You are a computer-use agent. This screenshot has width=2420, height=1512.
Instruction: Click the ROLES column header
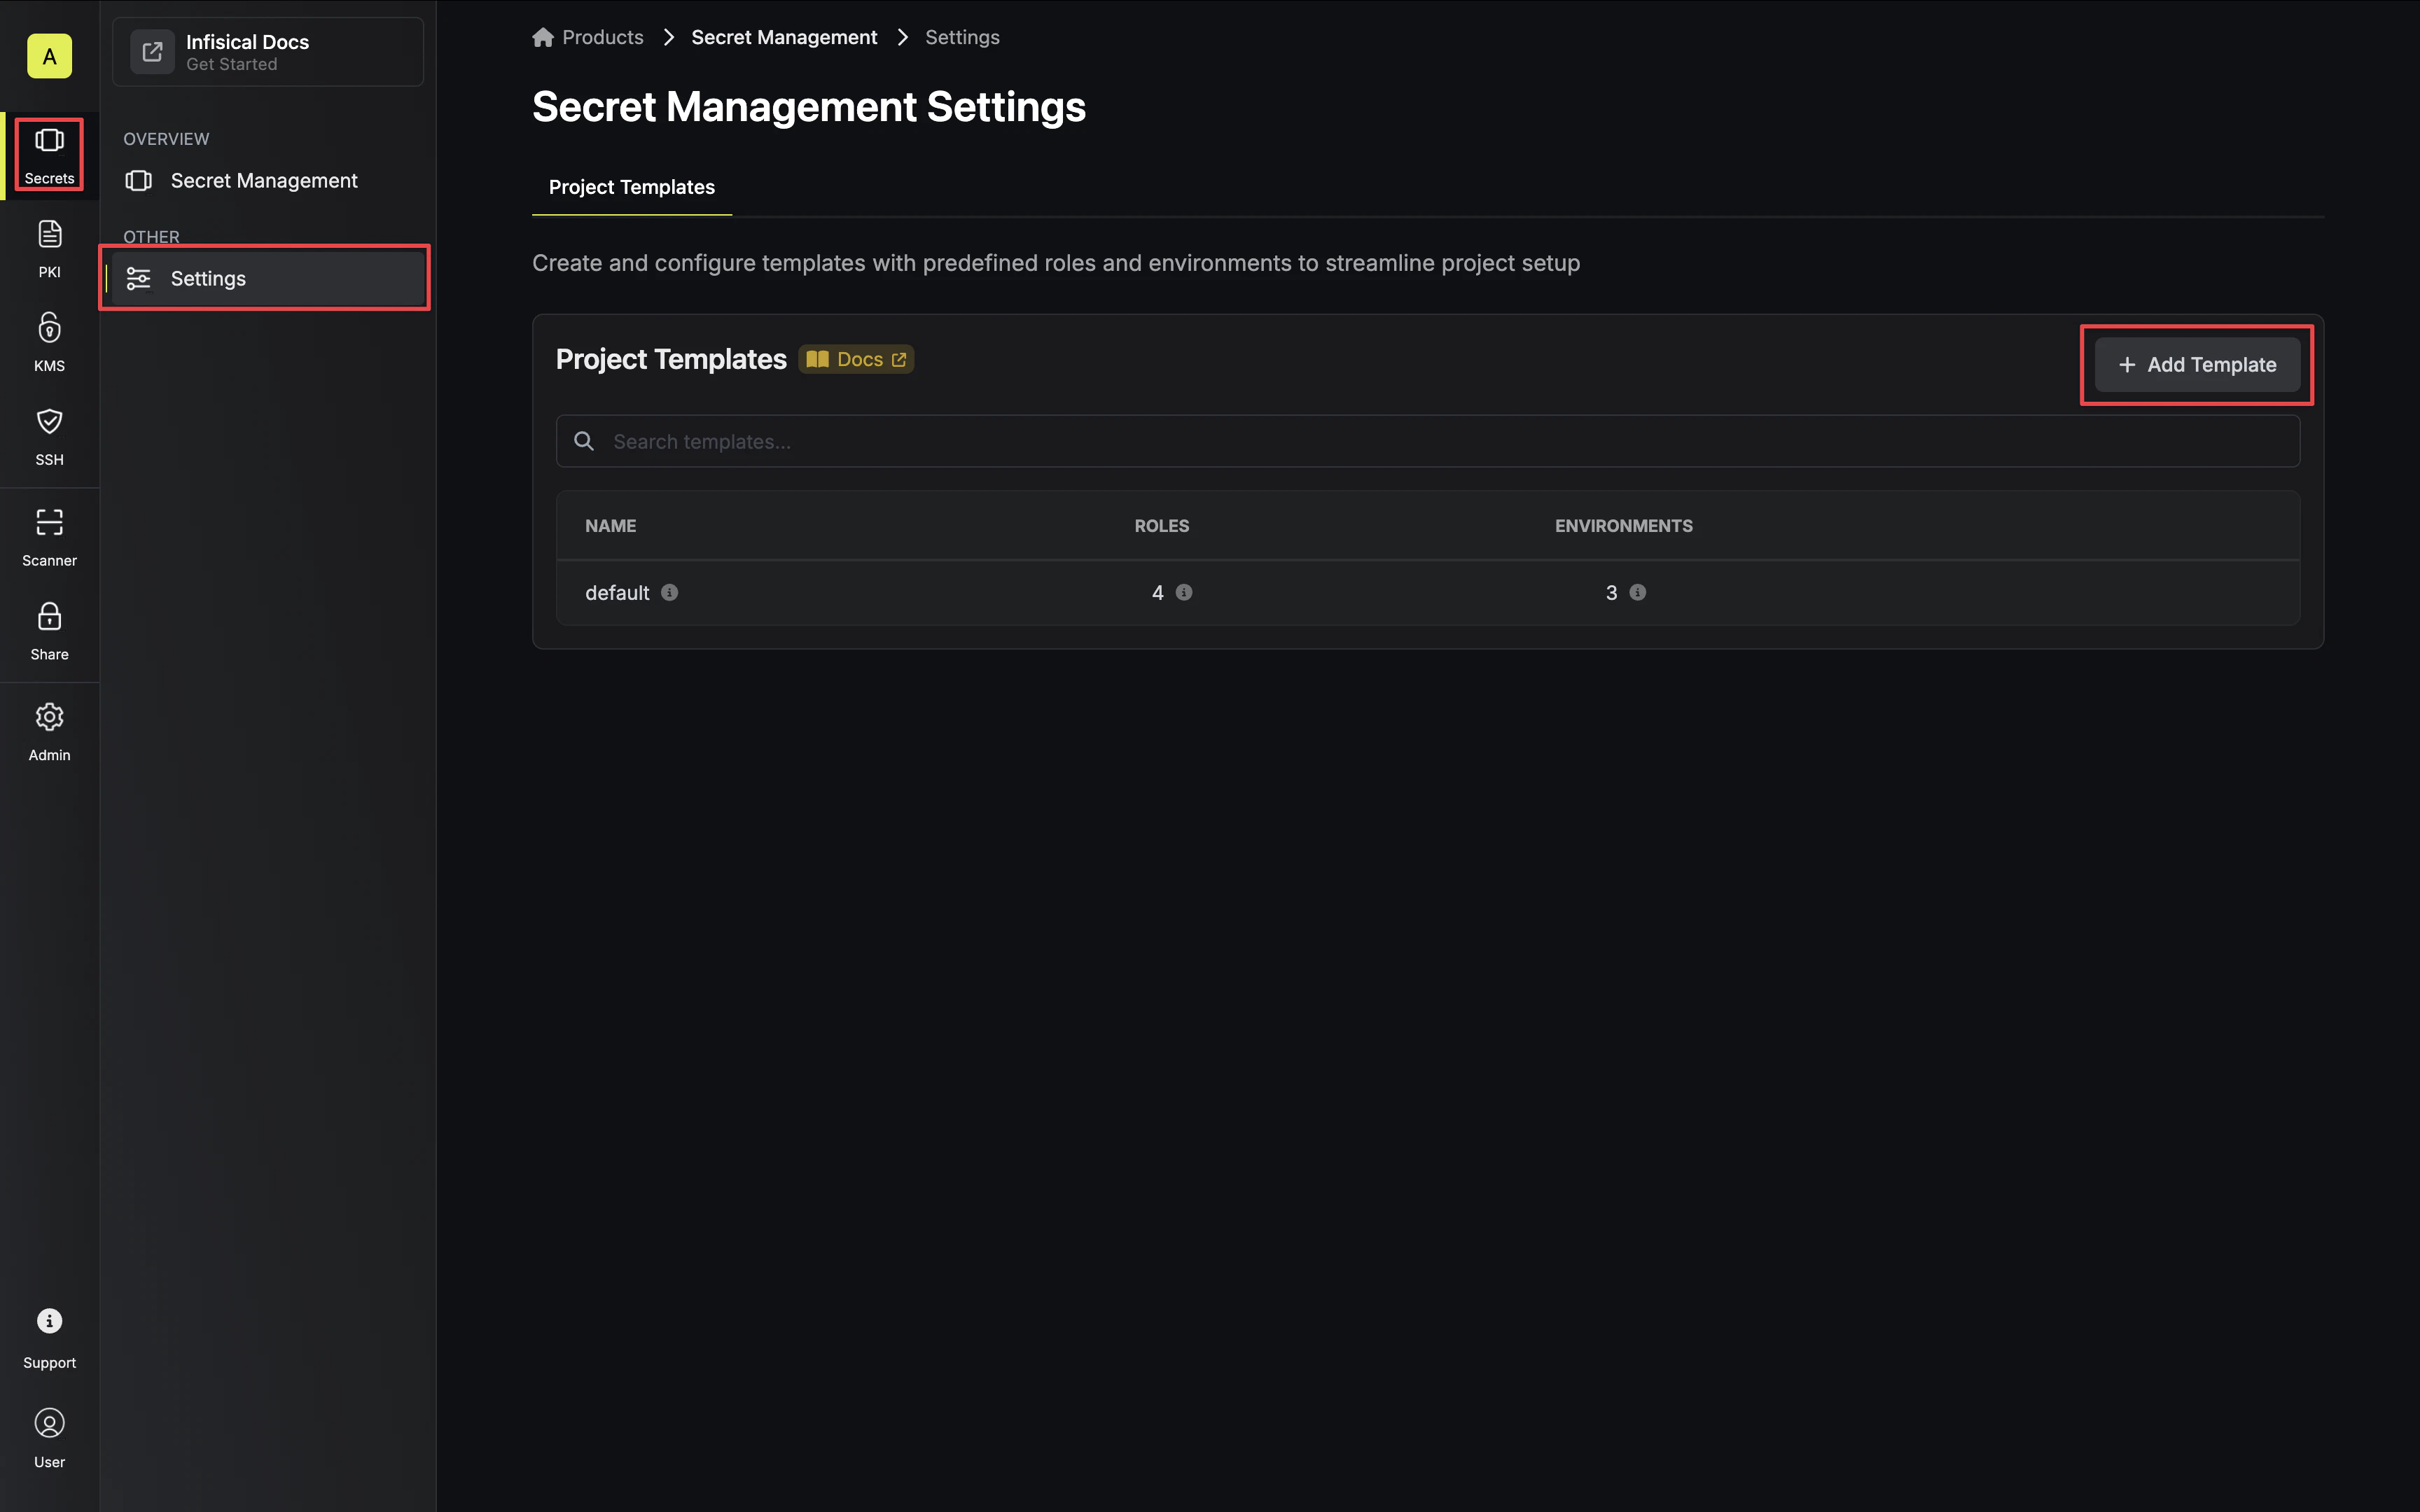1162,526
